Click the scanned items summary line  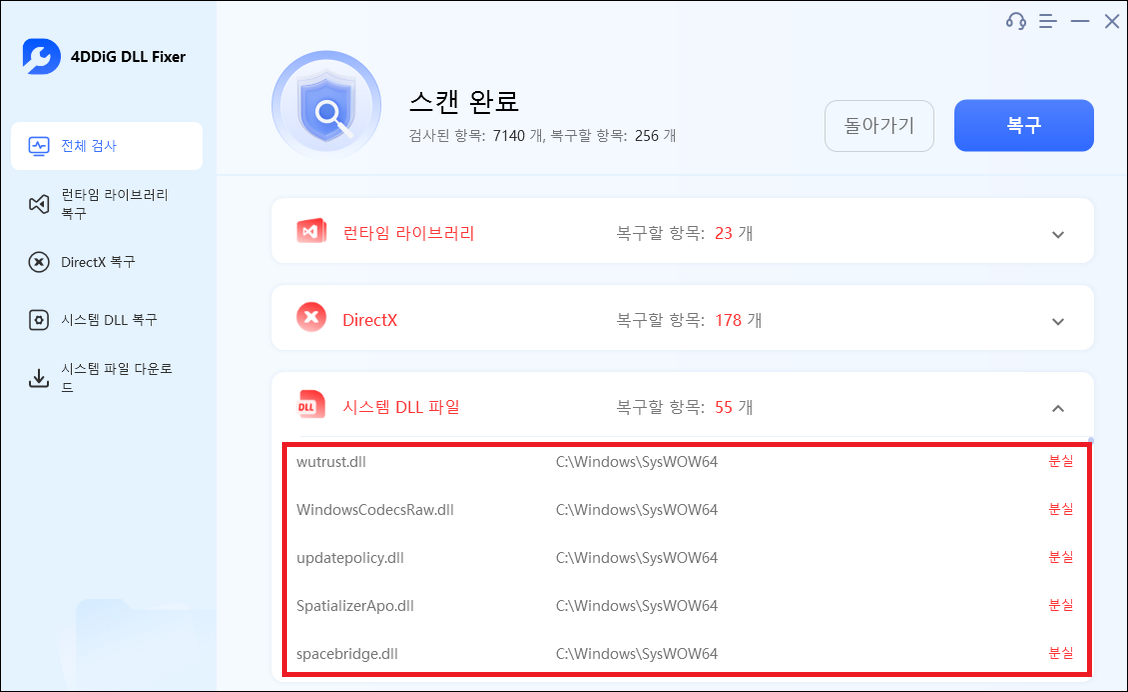(x=542, y=136)
